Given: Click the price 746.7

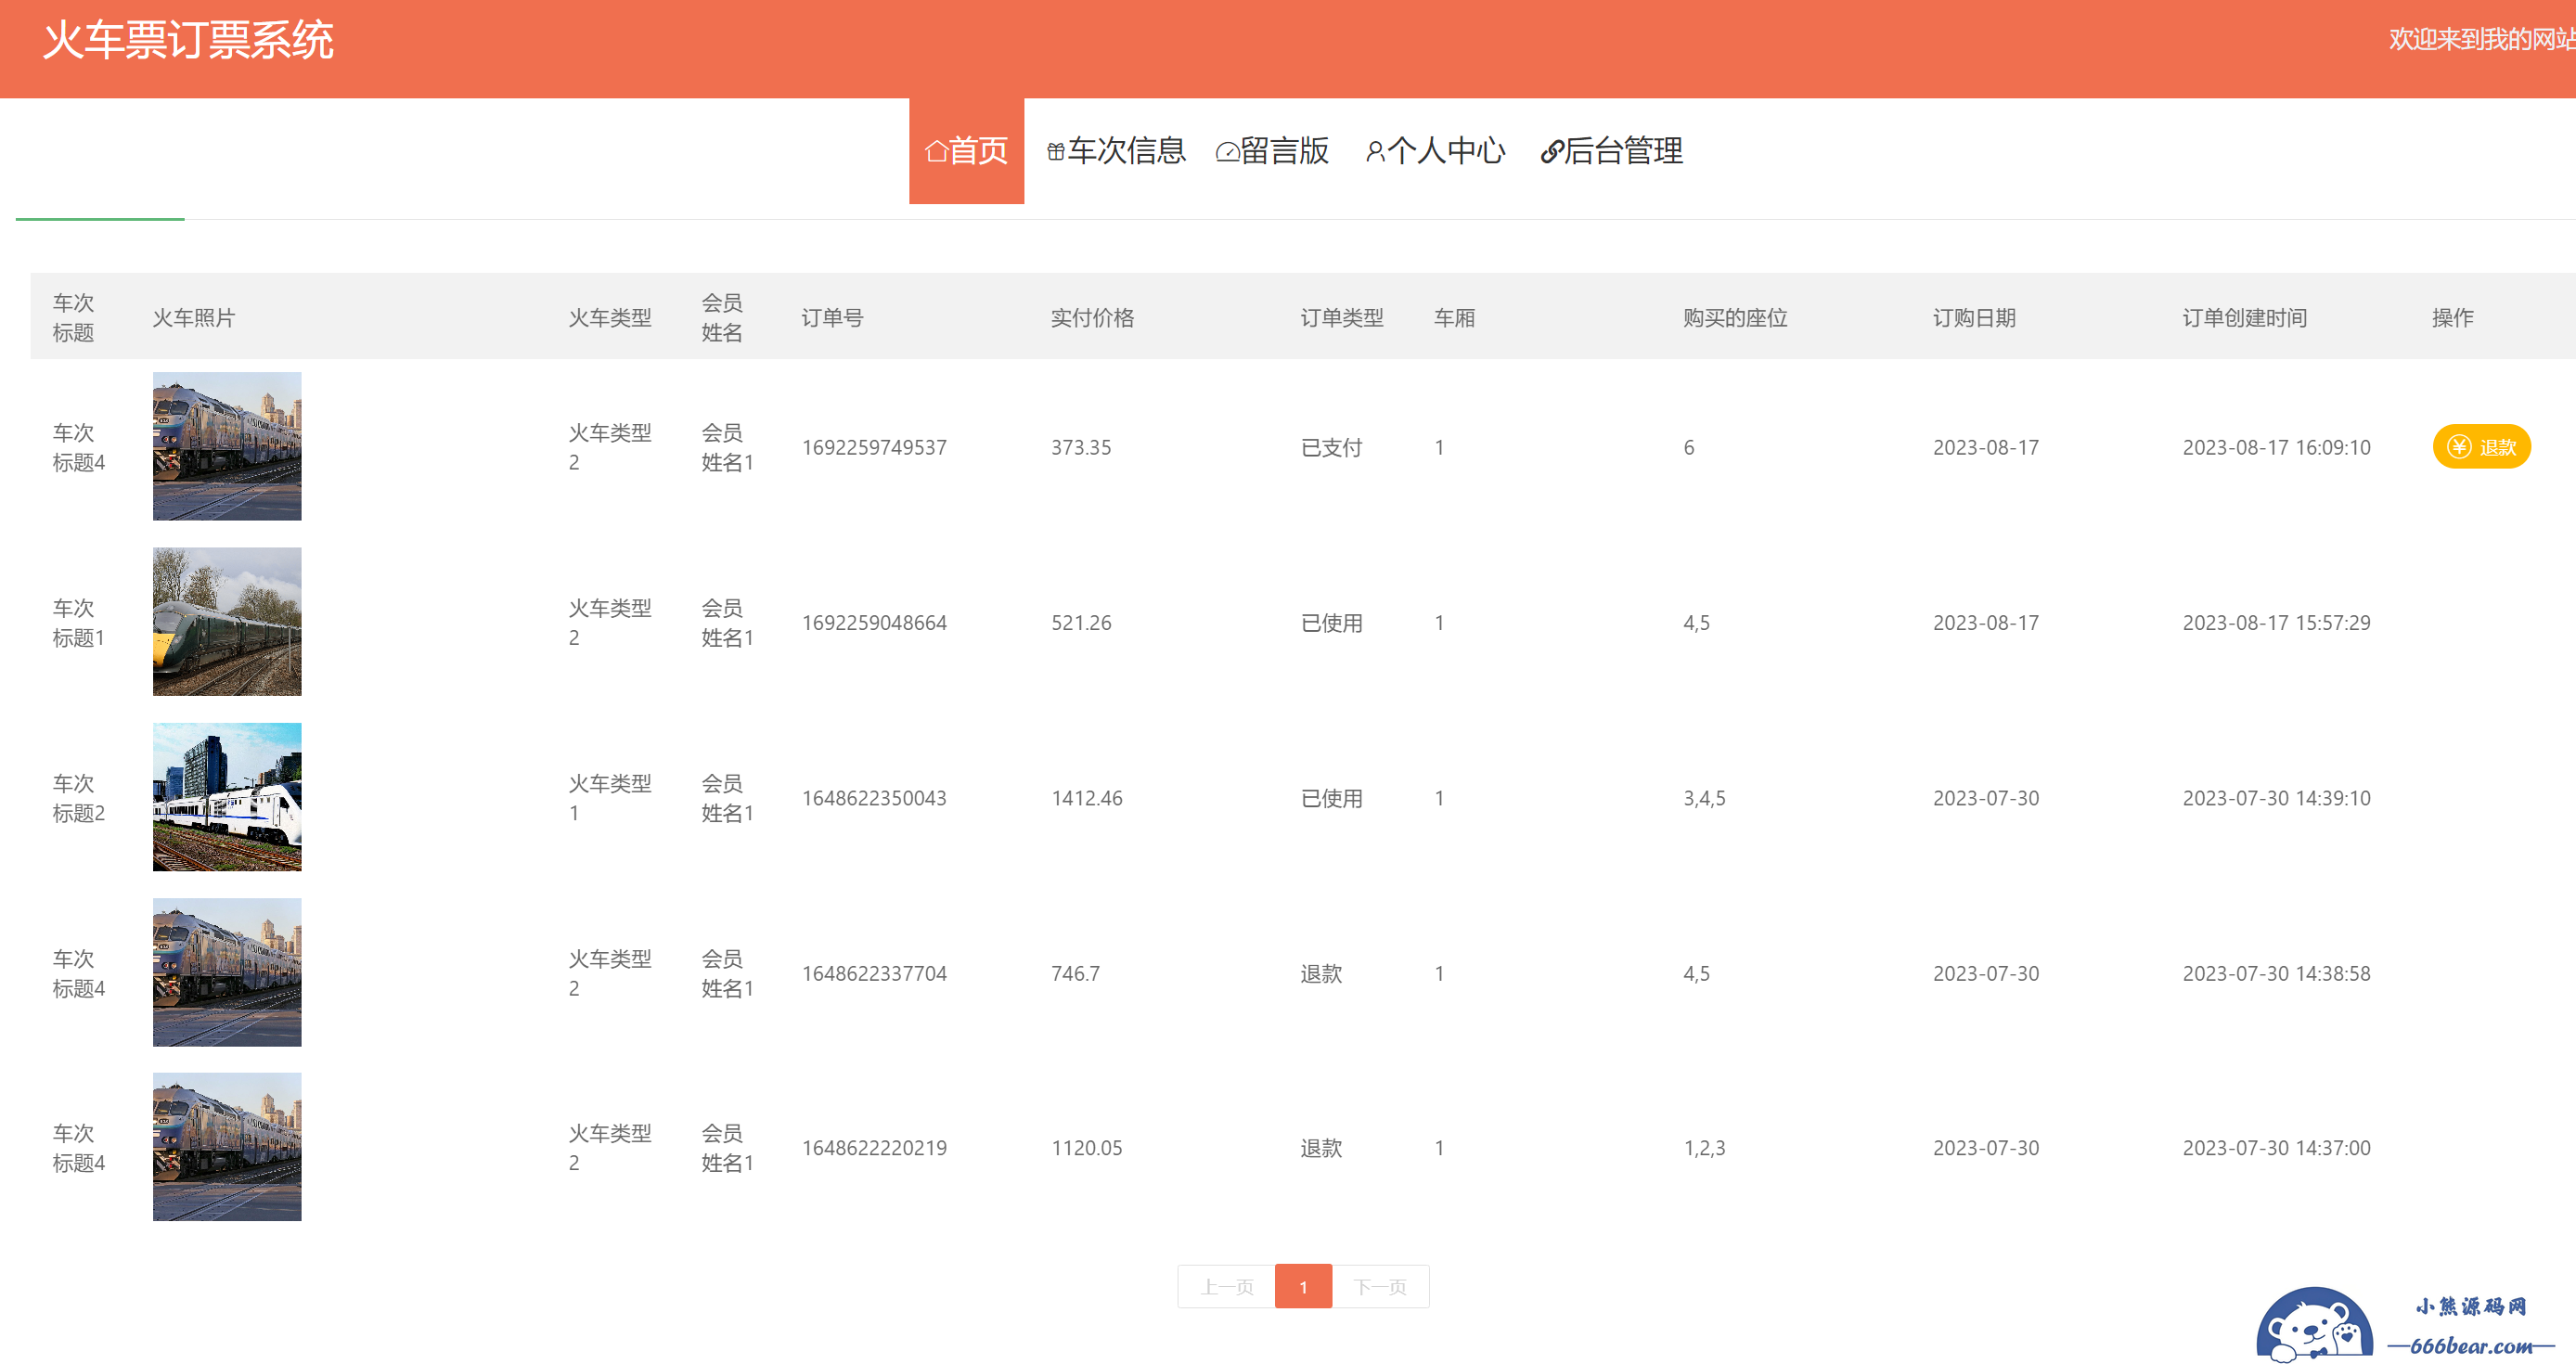Looking at the screenshot, I should coord(1075,973).
